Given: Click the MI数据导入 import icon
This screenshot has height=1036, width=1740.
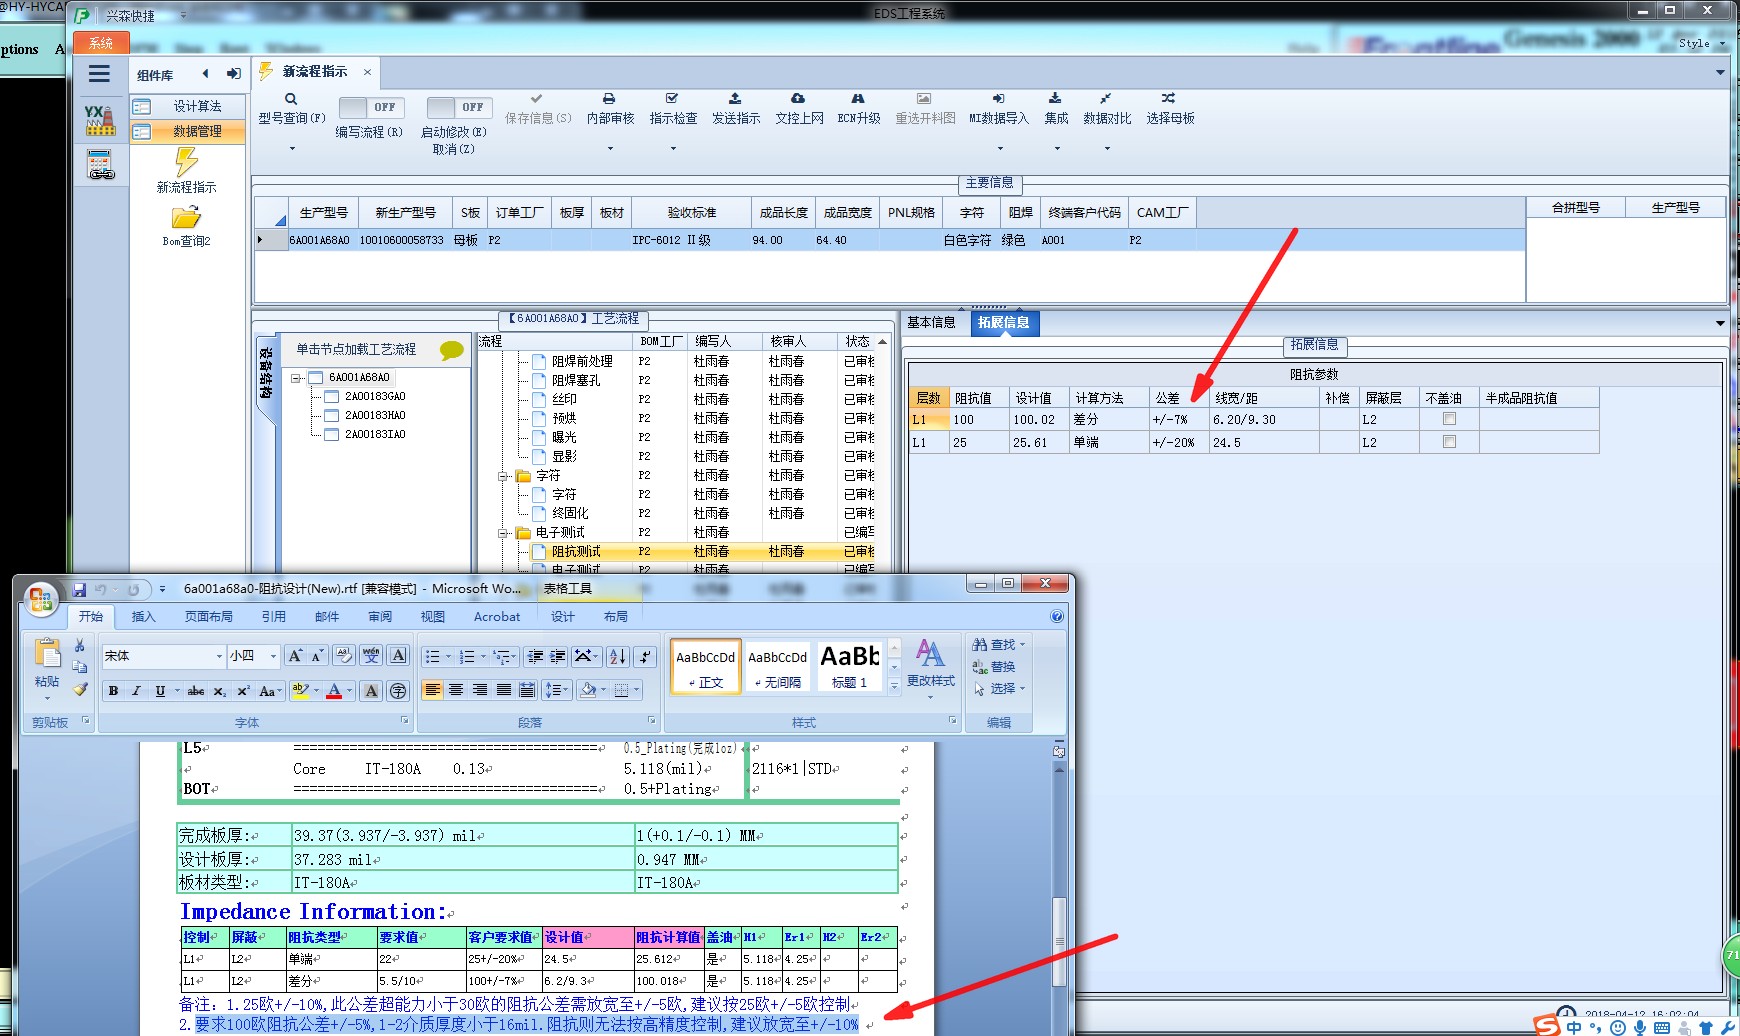Looking at the screenshot, I should pyautogui.click(x=998, y=99).
